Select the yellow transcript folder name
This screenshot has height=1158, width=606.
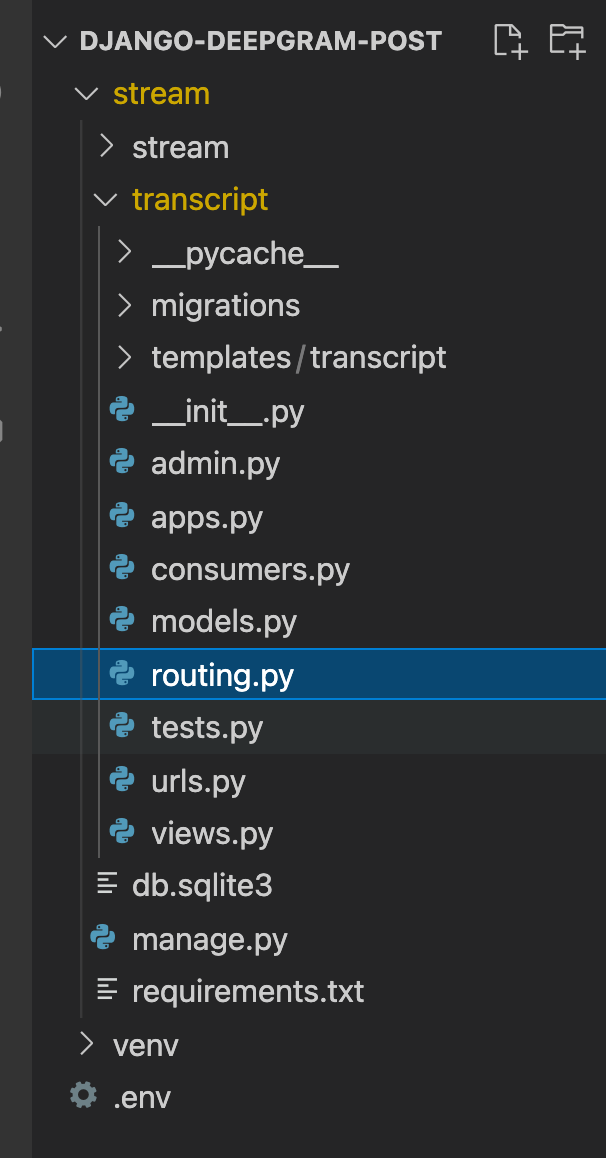[x=200, y=200]
